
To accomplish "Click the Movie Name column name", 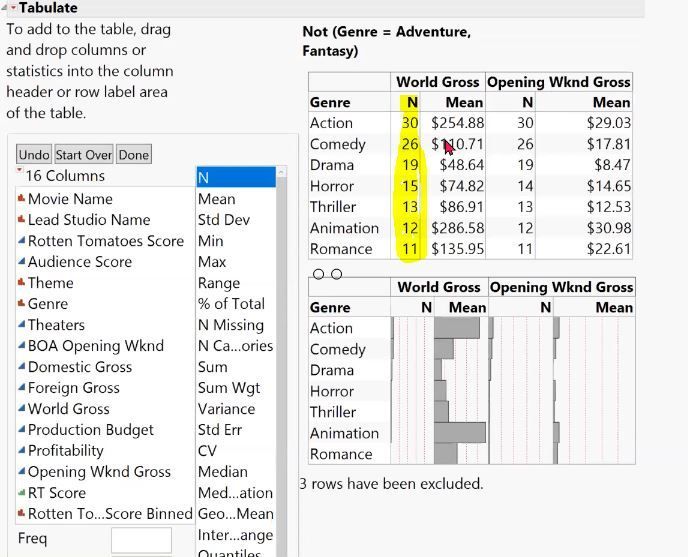I will tap(70, 199).
